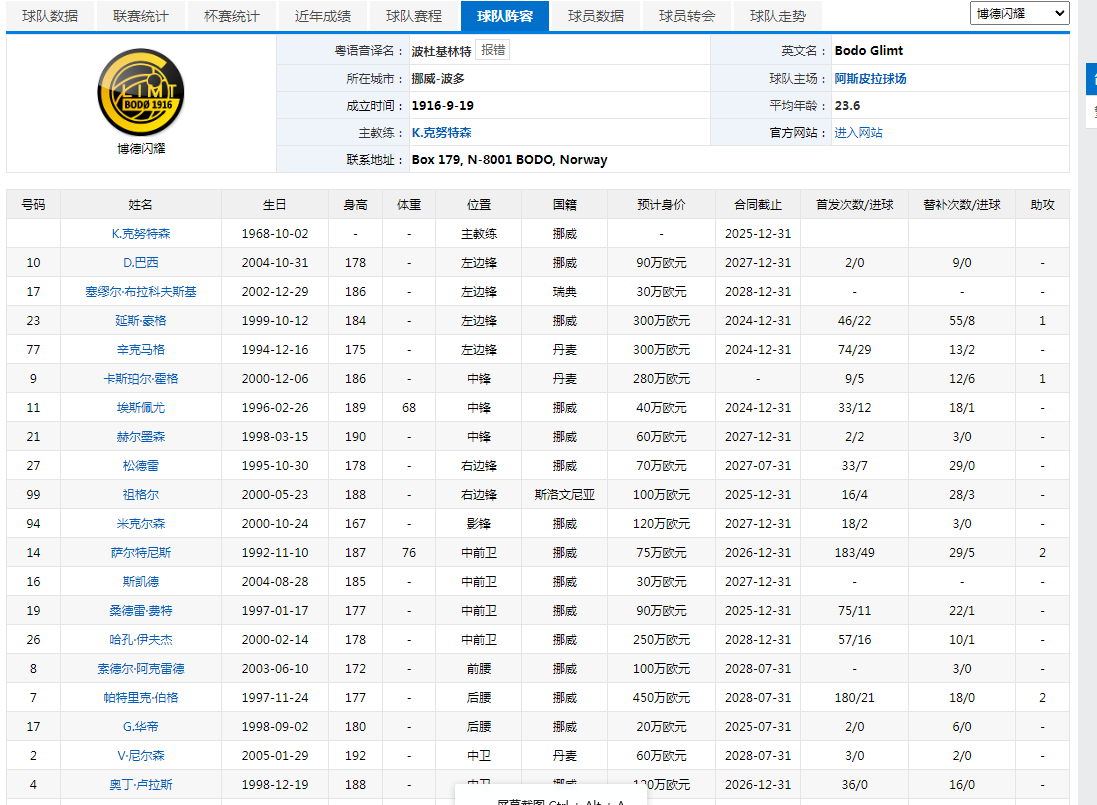Switch to the 球队数据 tab
The height and width of the screenshot is (805, 1097).
tap(50, 16)
